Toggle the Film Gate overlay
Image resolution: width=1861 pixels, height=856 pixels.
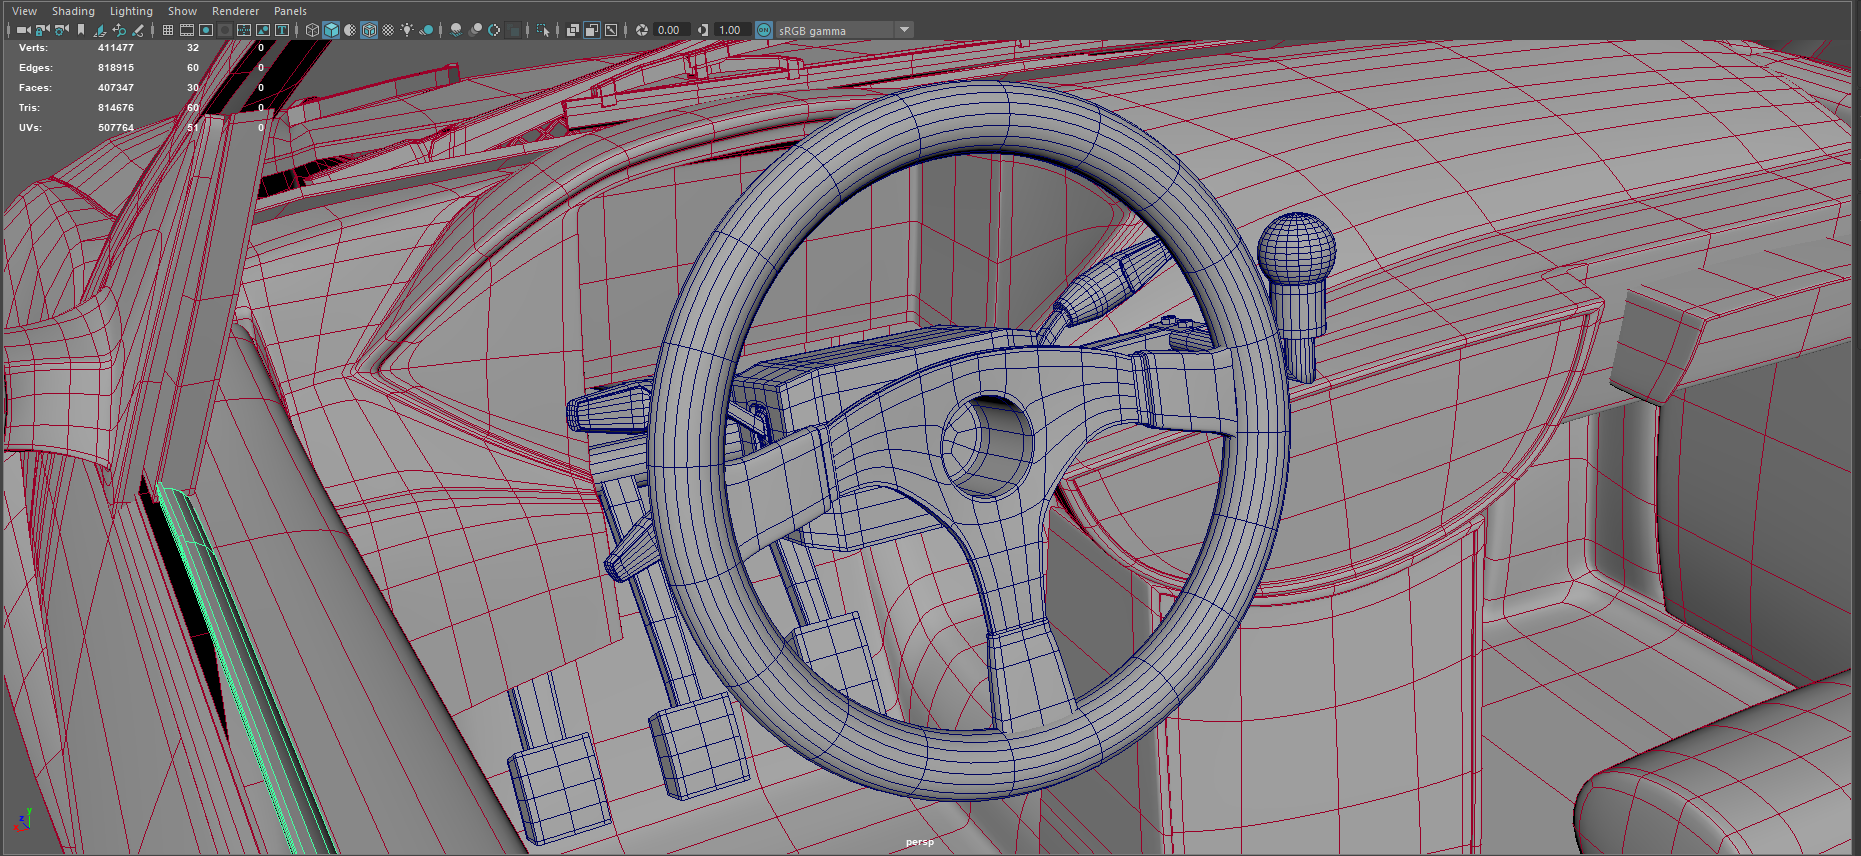point(187,30)
